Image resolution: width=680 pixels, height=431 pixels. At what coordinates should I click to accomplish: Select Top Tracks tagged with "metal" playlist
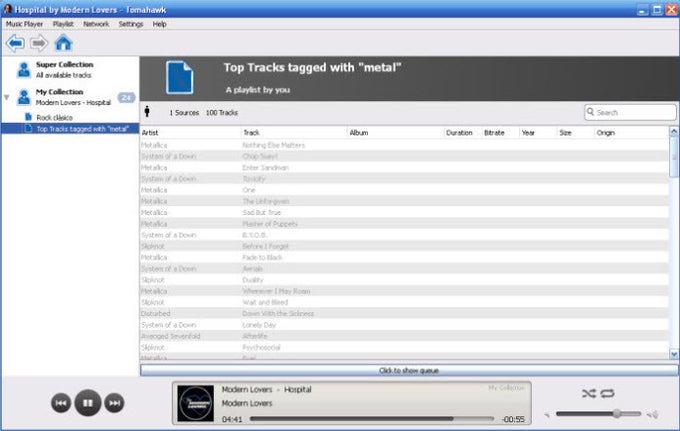point(70,129)
